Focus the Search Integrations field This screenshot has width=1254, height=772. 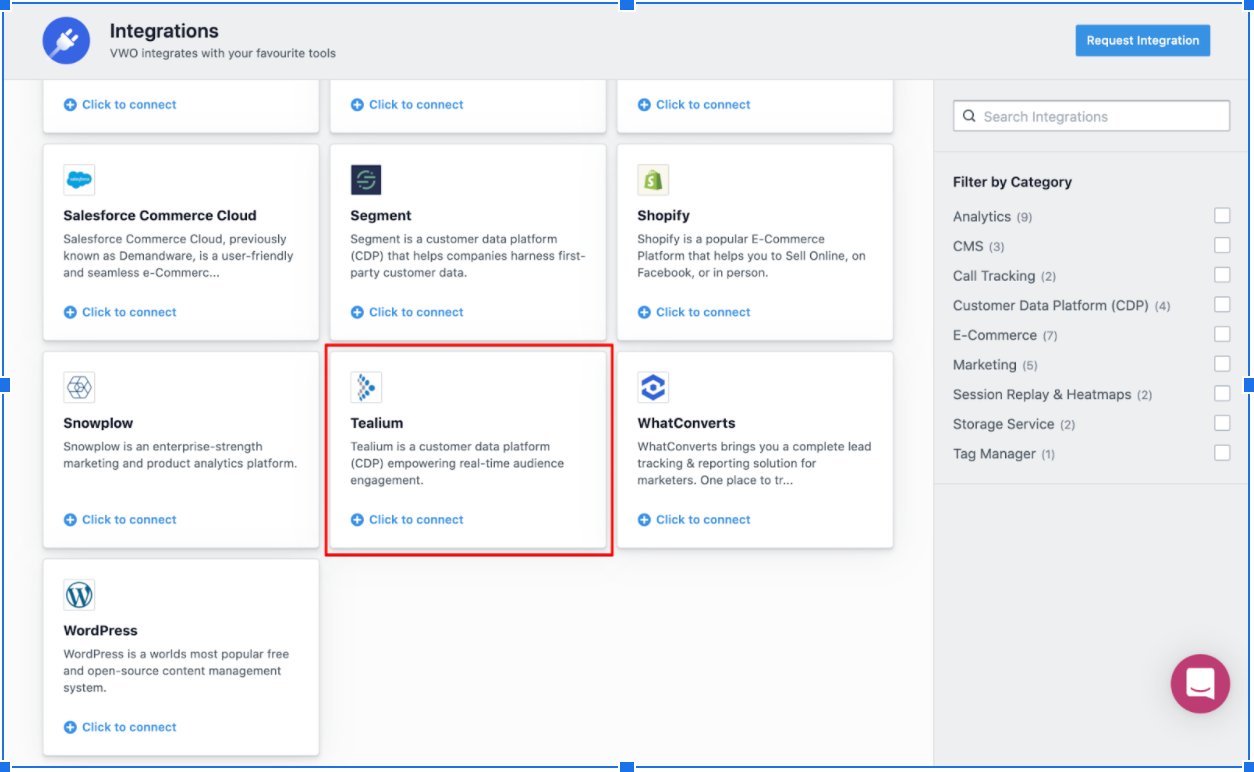click(1091, 116)
